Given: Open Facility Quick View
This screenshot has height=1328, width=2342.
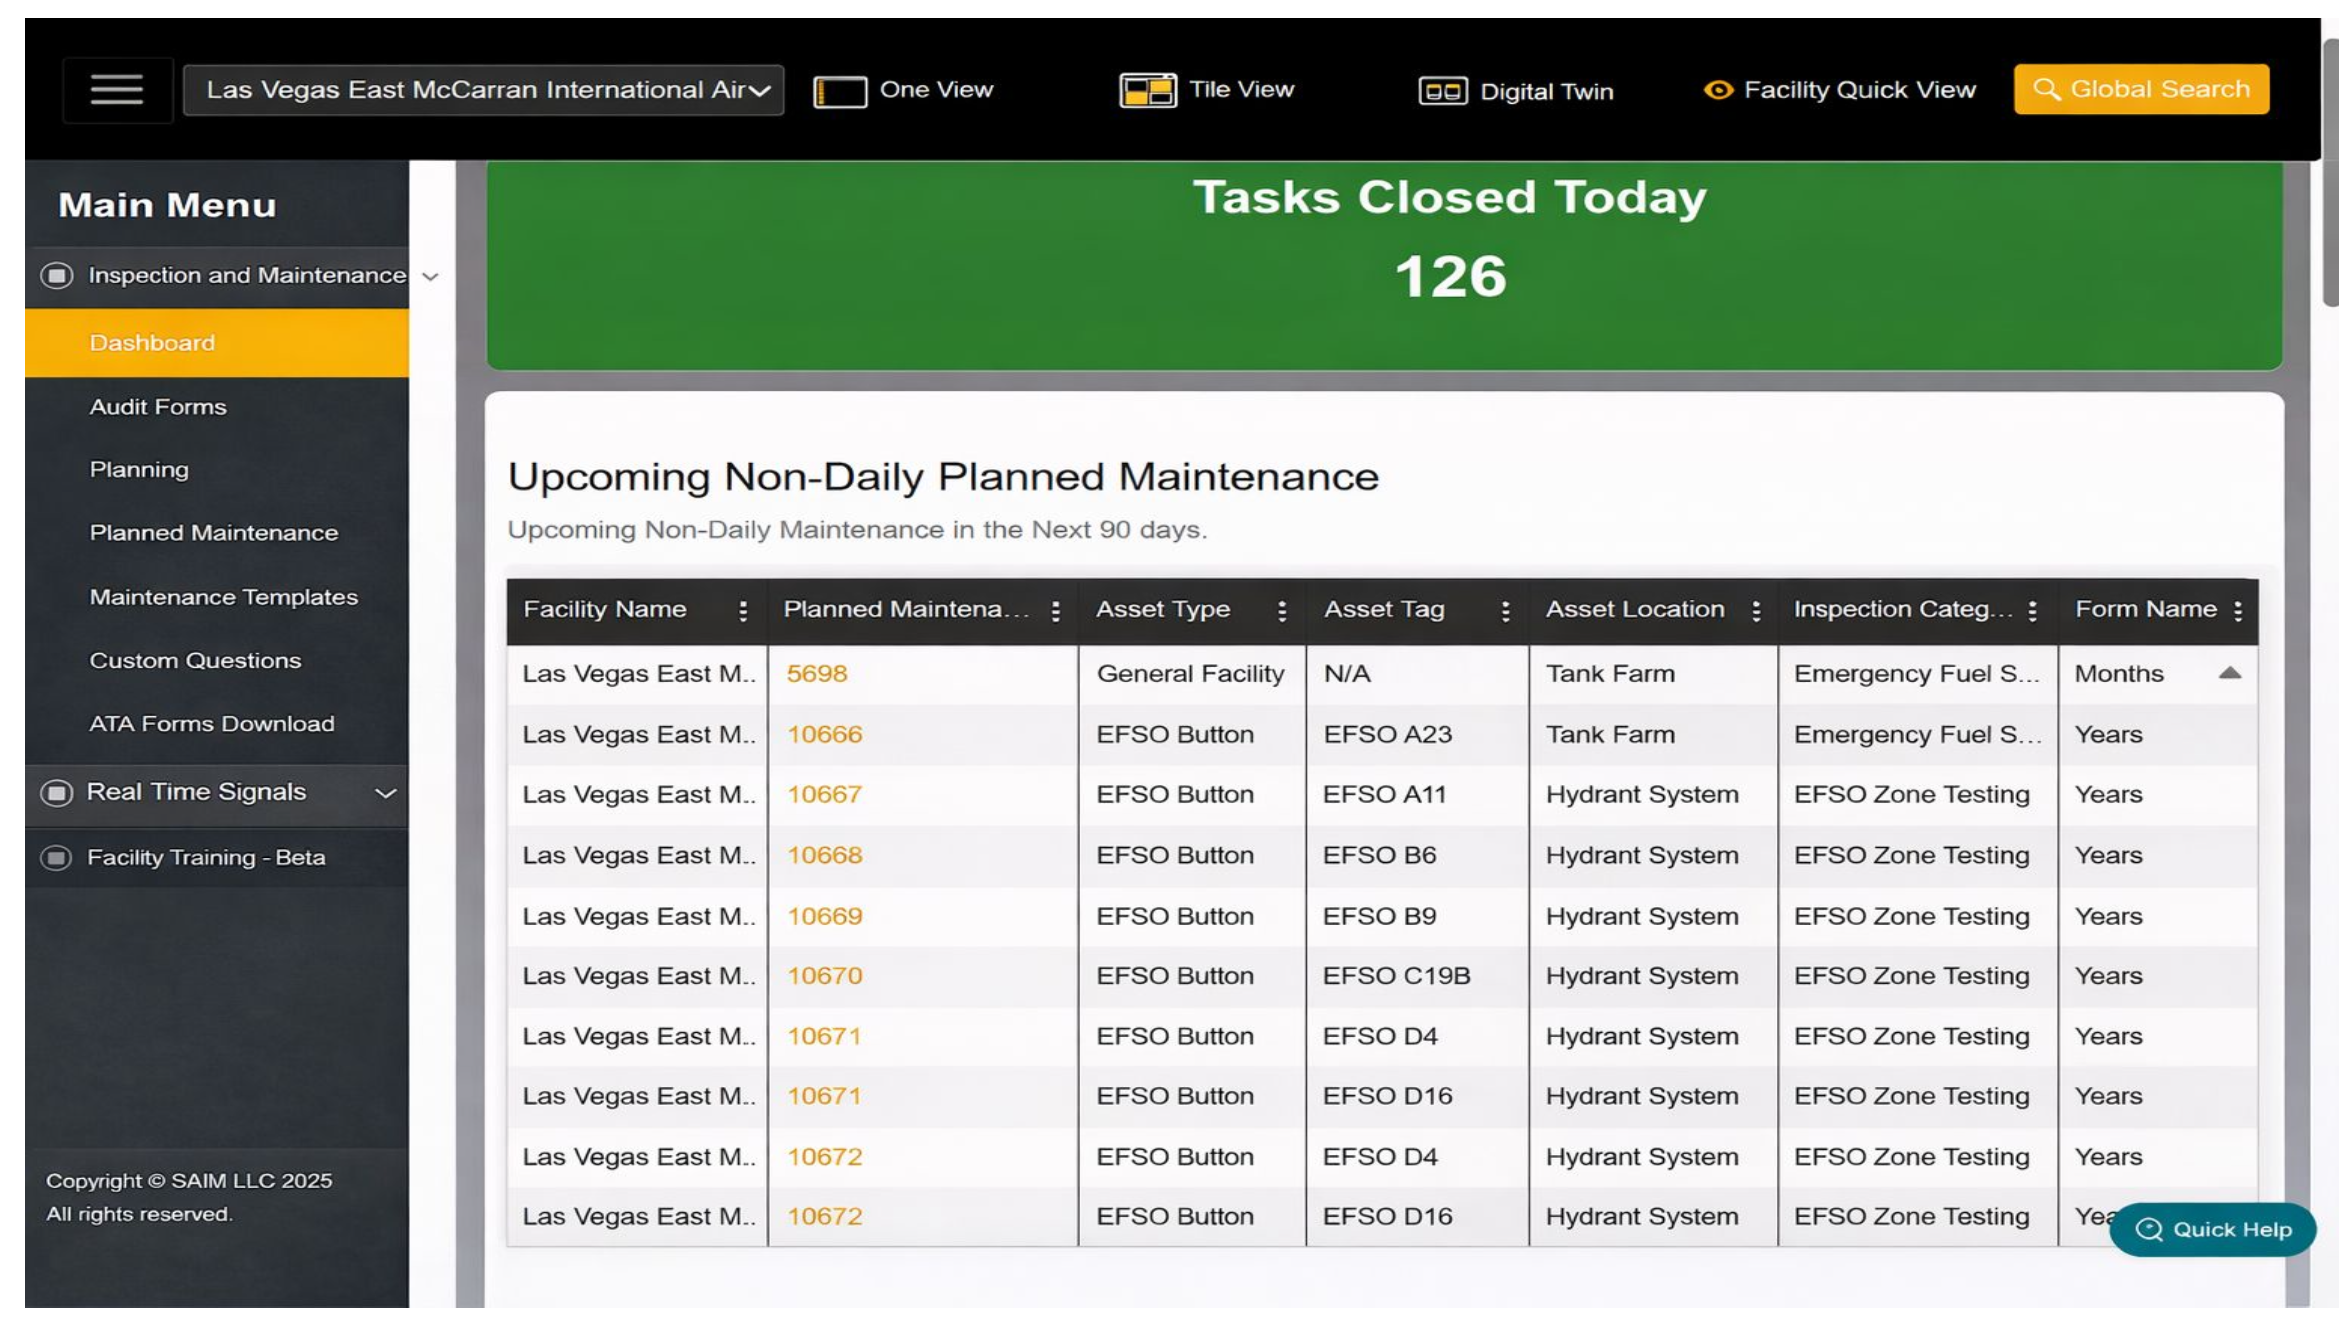Looking at the screenshot, I should pyautogui.click(x=1843, y=89).
